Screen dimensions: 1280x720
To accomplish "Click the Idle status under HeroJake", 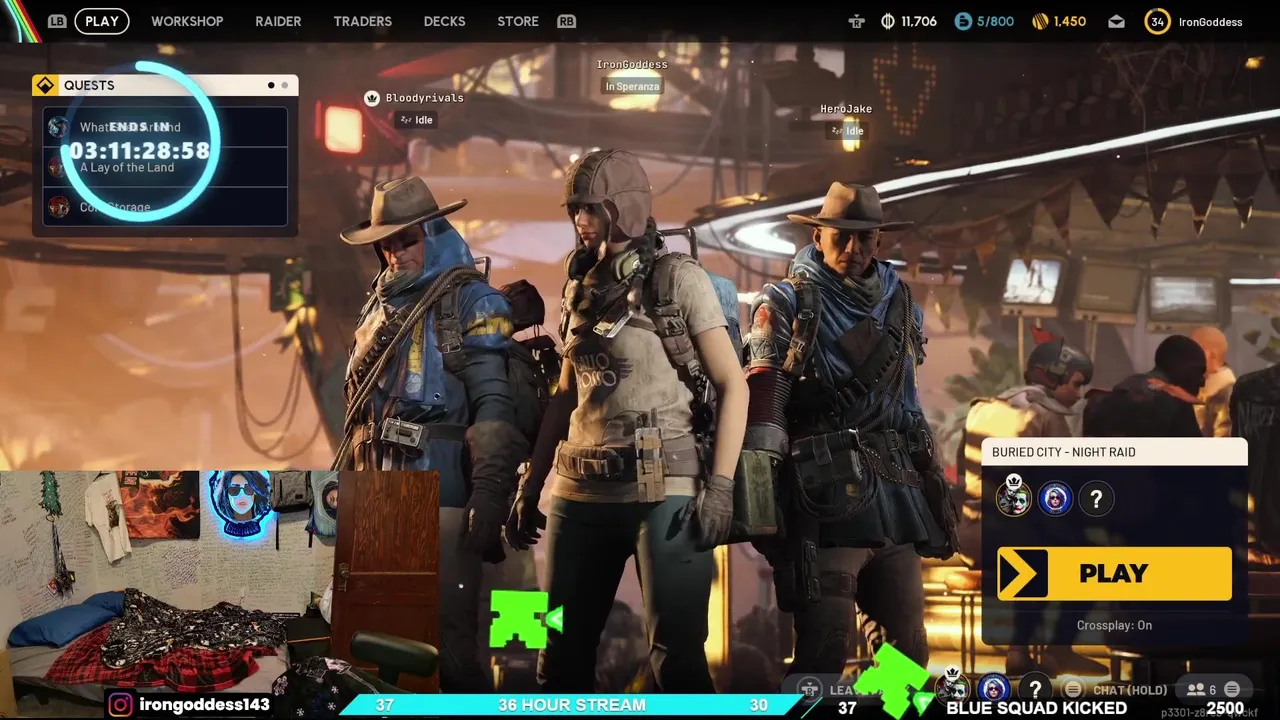I will click(846, 131).
